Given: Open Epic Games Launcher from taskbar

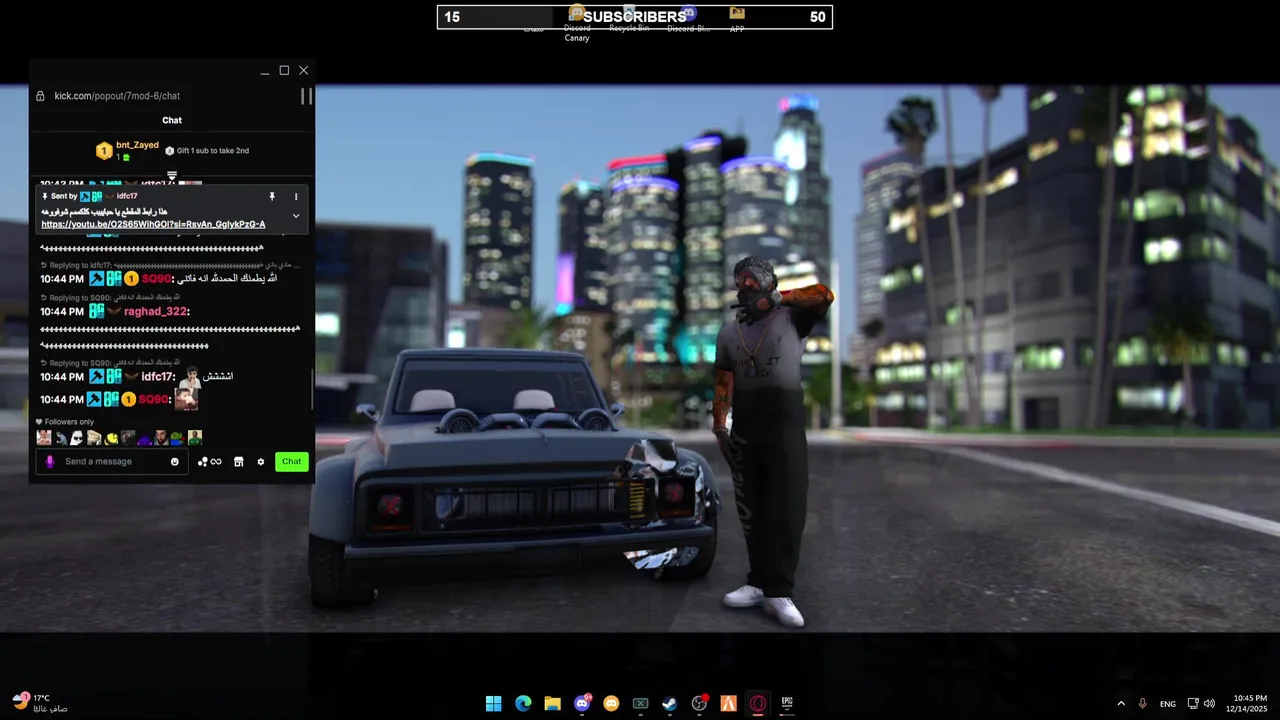Looking at the screenshot, I should coord(787,704).
